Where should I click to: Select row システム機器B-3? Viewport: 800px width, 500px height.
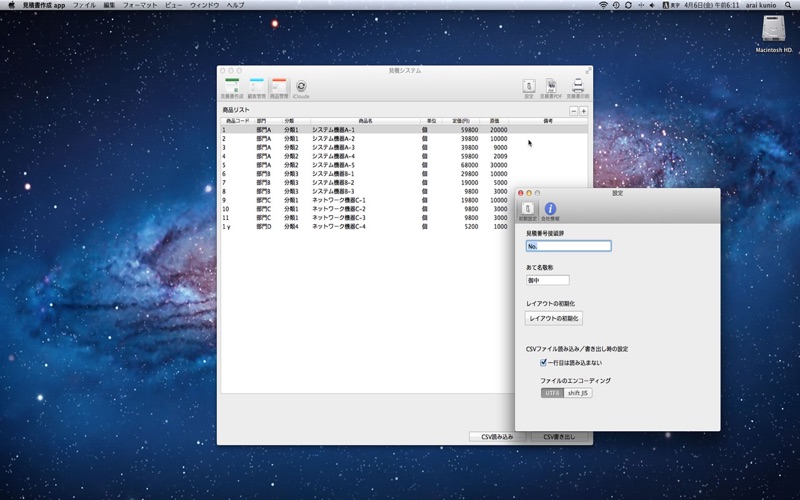point(367,191)
